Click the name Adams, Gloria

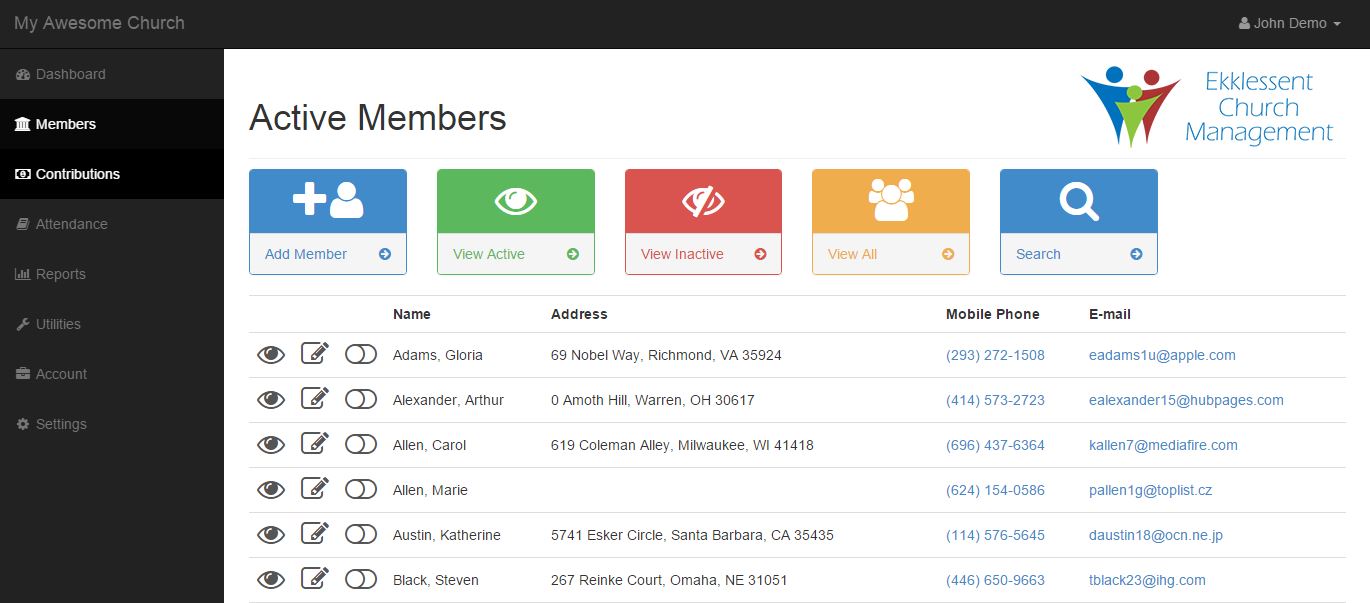click(x=438, y=355)
